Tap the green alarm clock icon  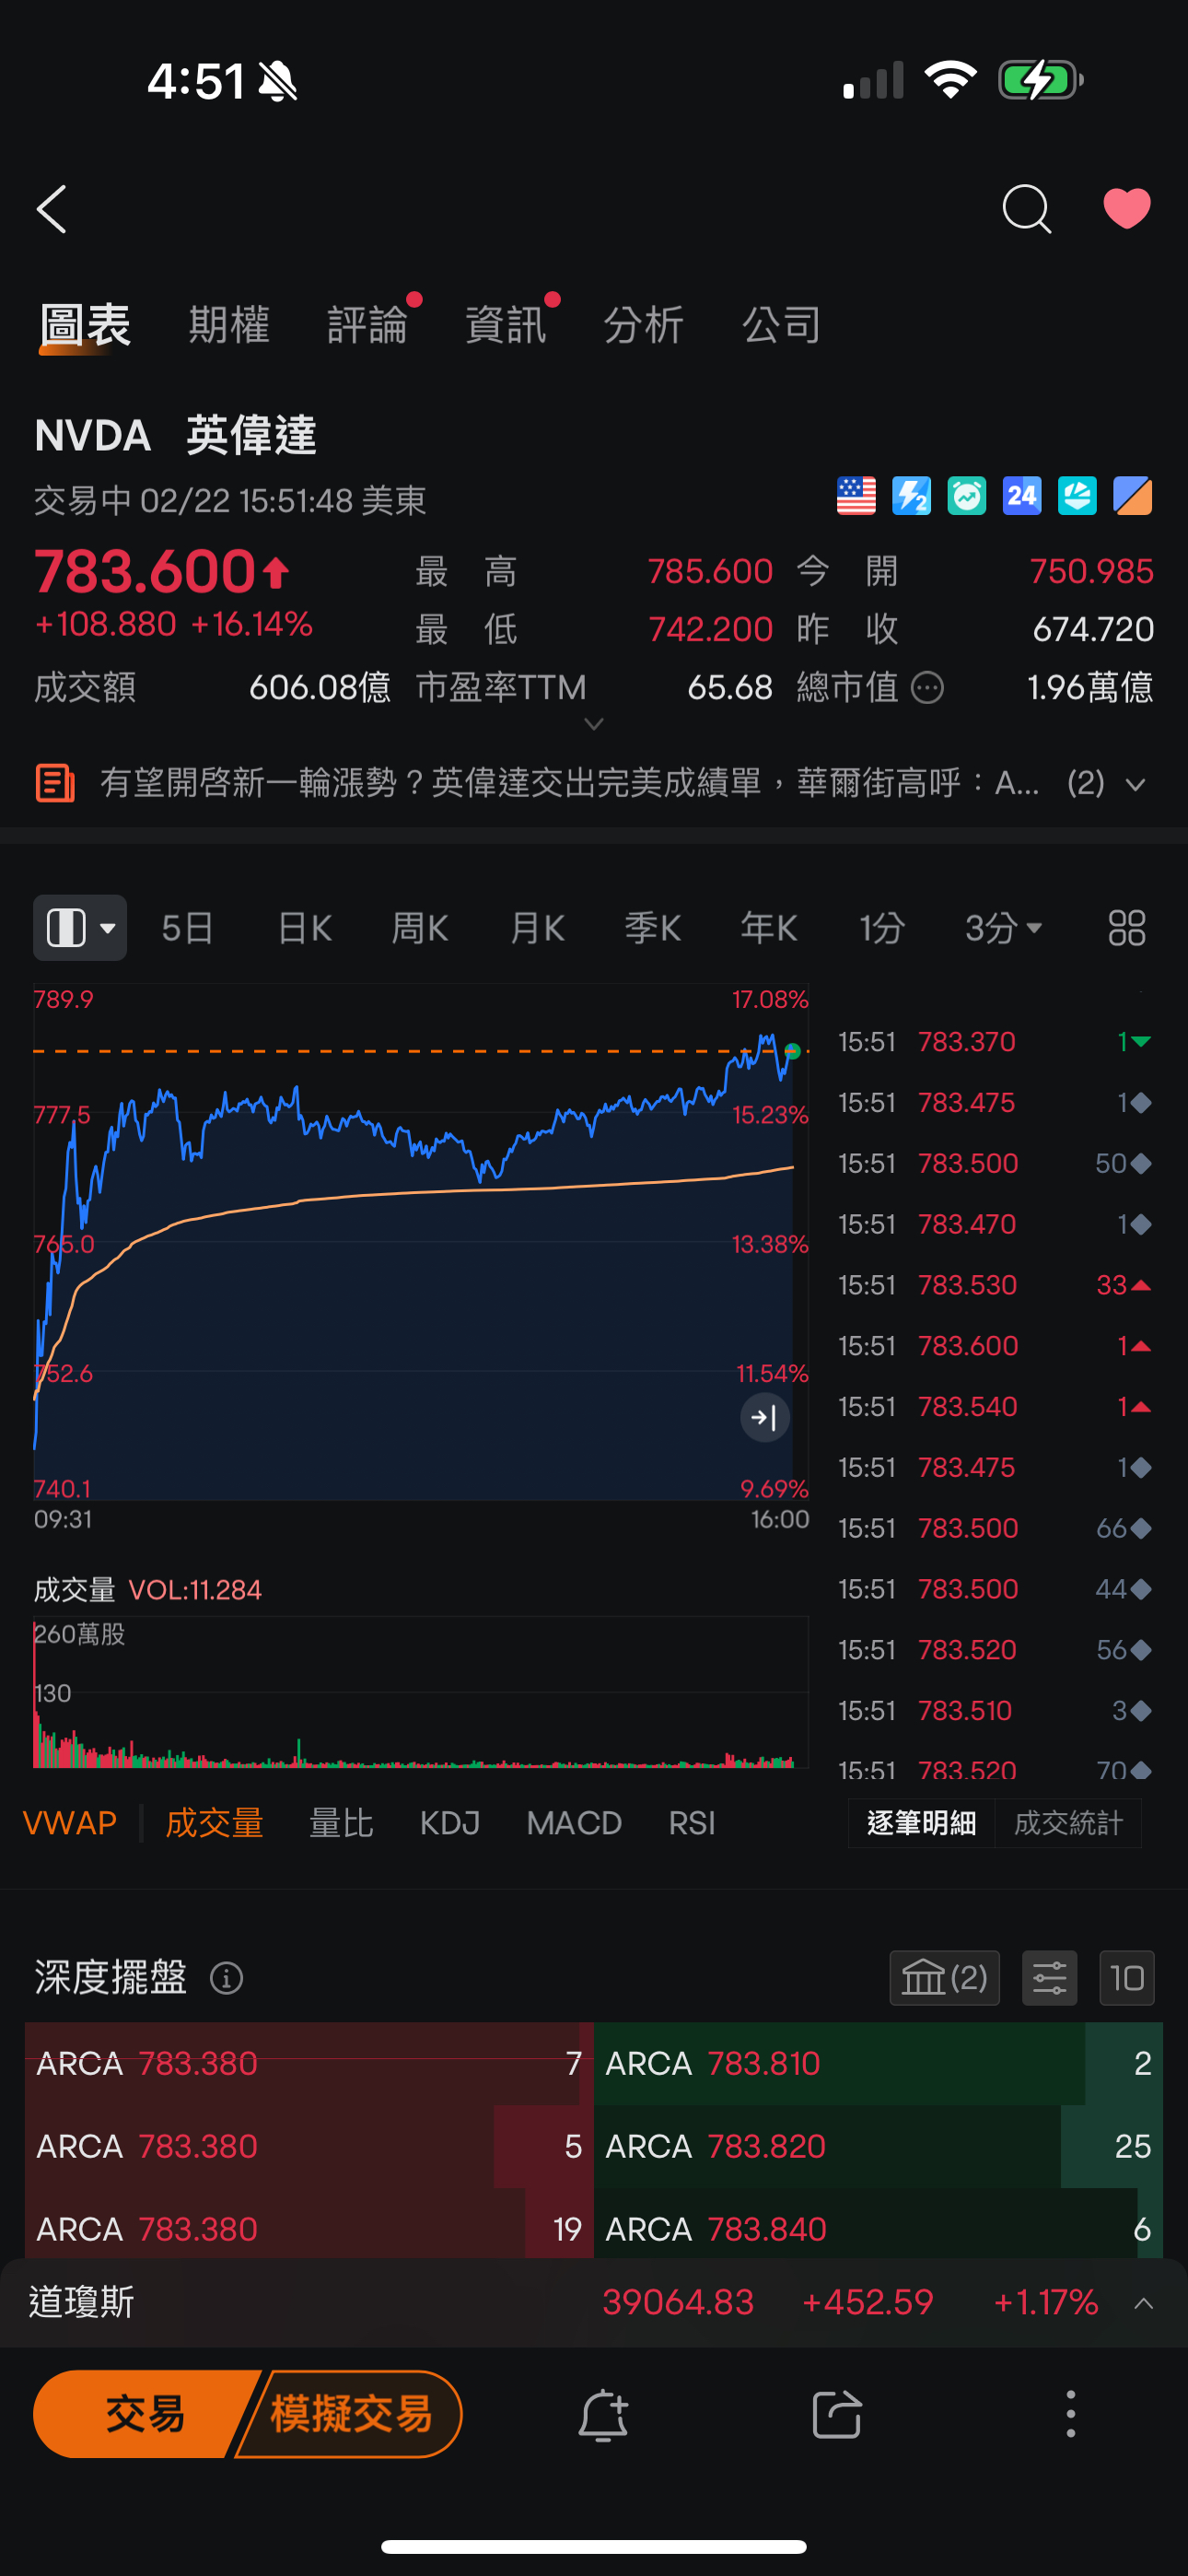(x=966, y=496)
